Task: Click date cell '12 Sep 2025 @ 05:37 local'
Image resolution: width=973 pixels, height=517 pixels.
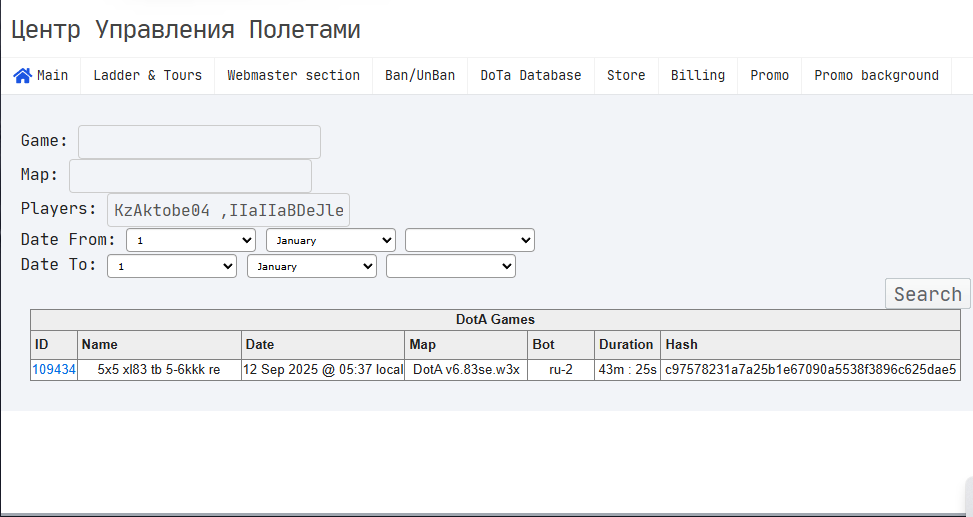Action: pyautogui.click(x=323, y=370)
